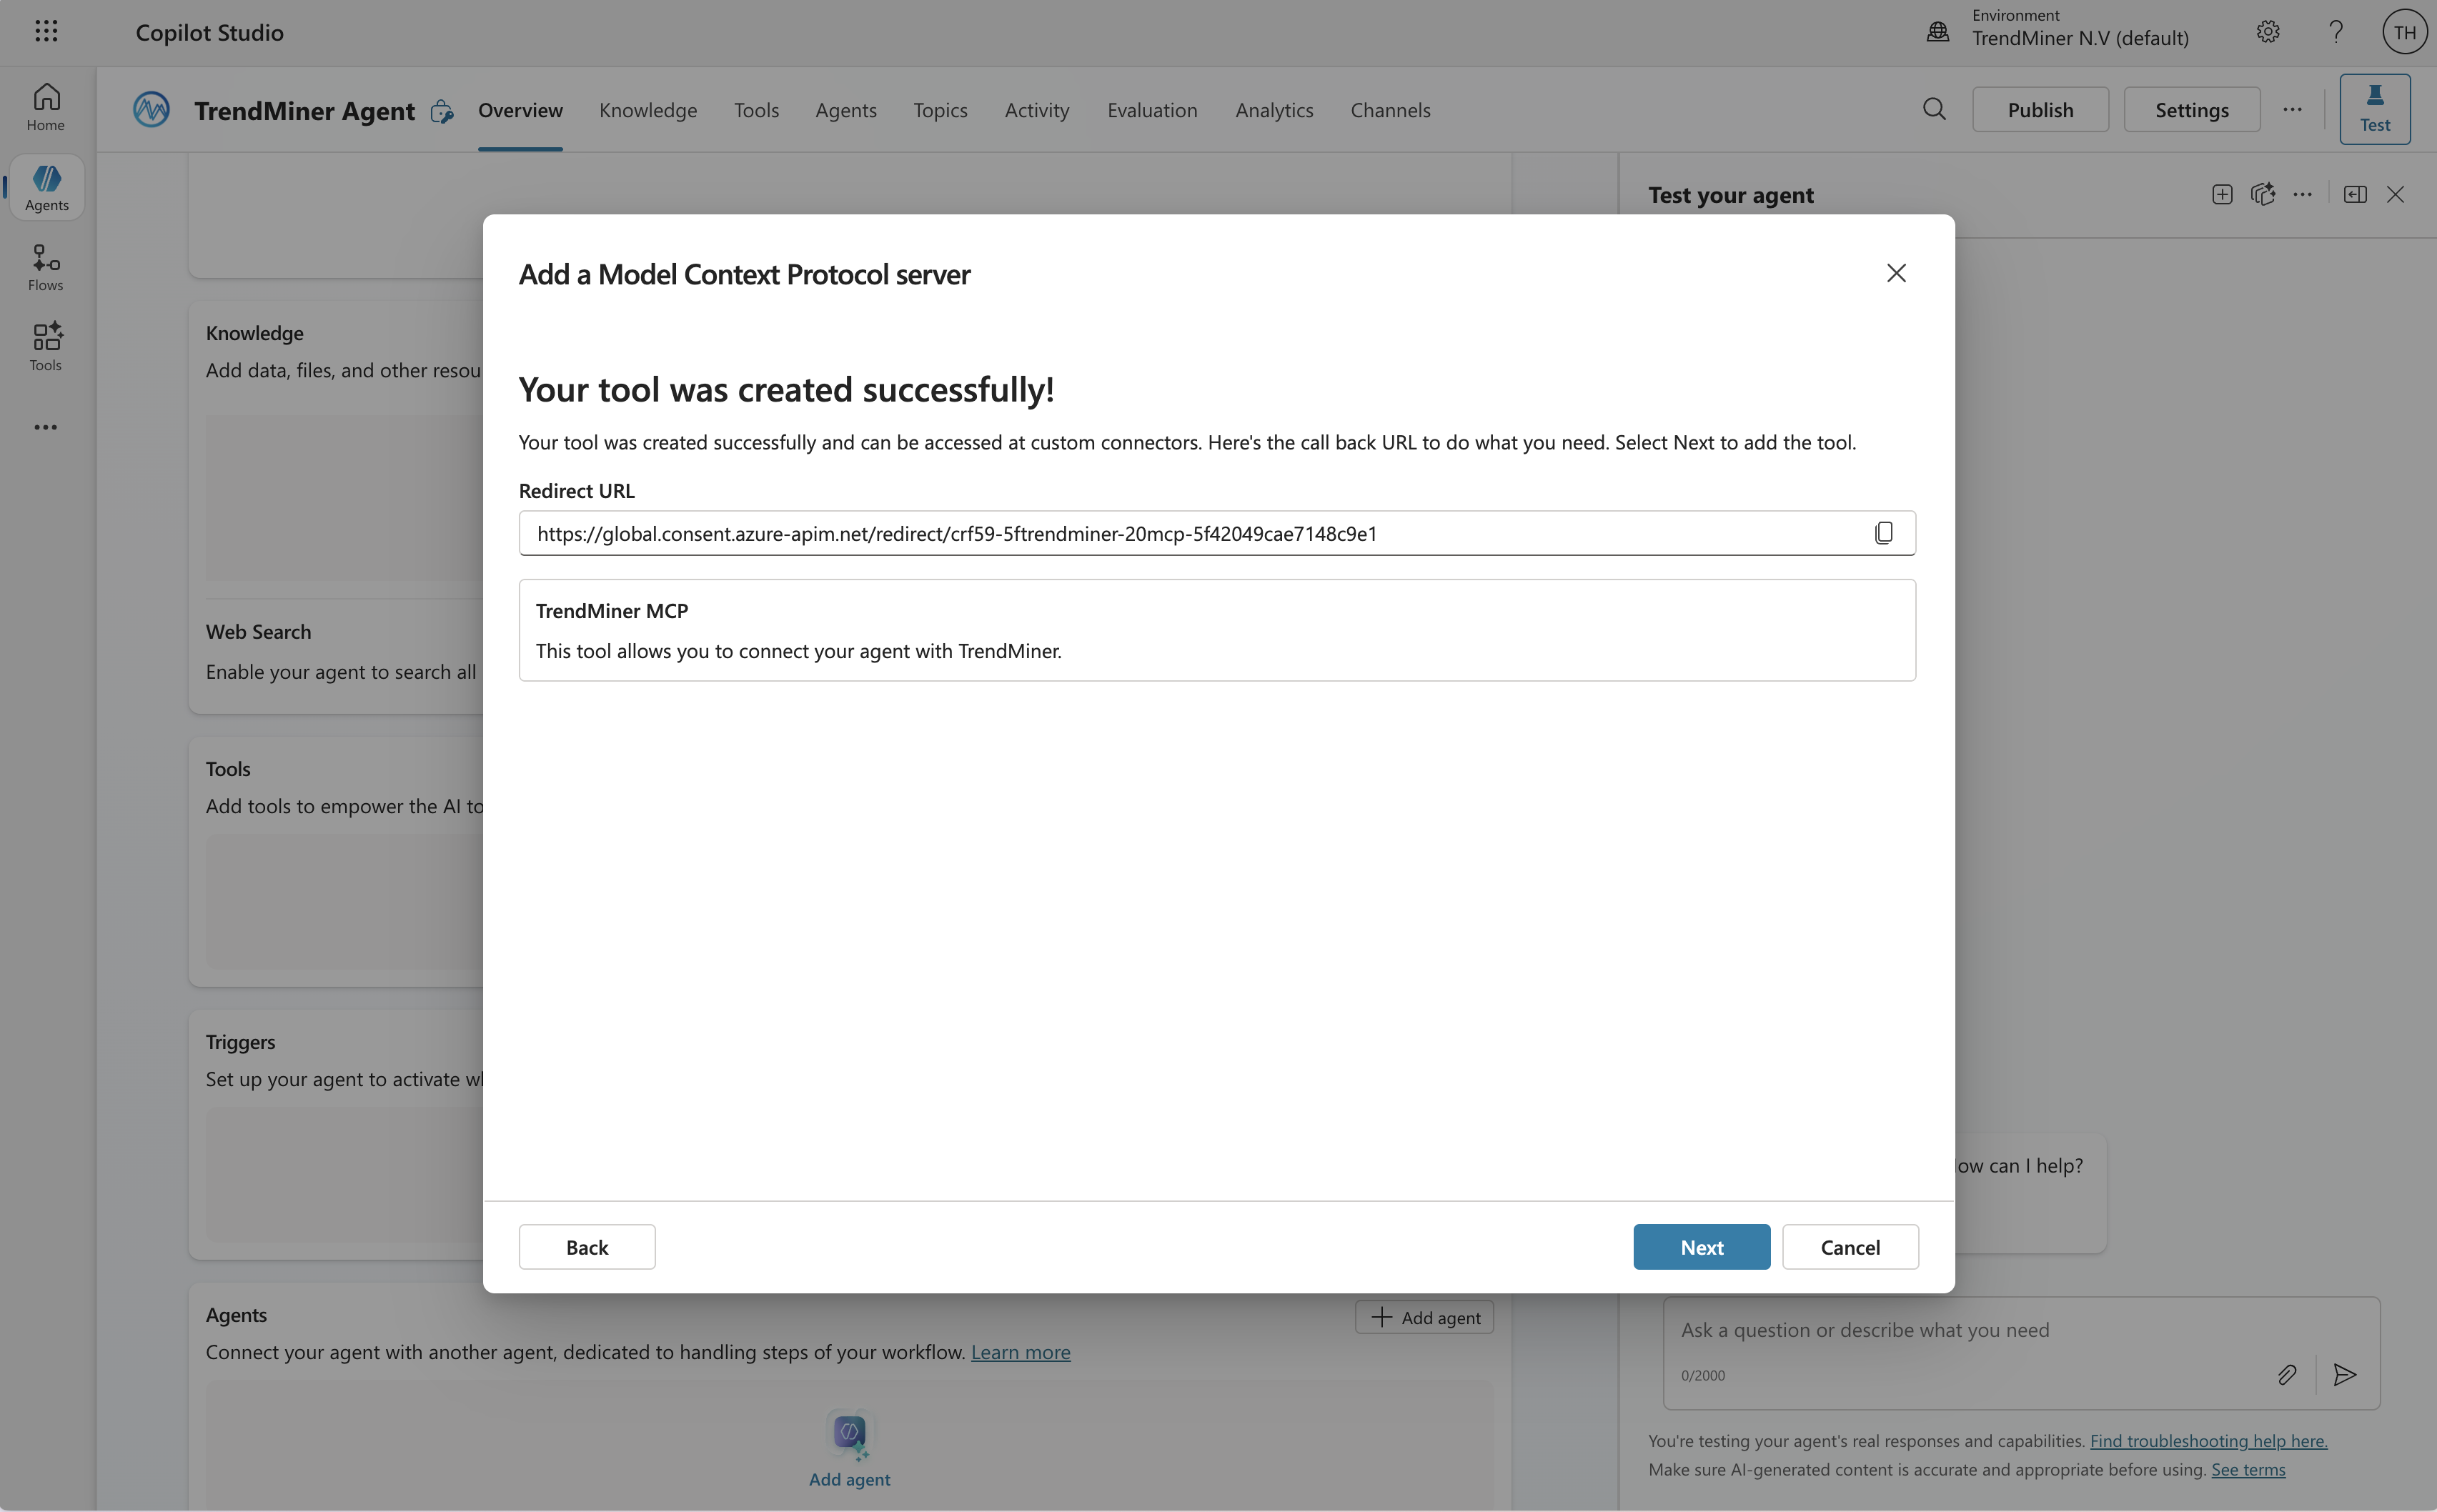Open settings gear in header
This screenshot has height=1512, width=2437.
click(x=2268, y=32)
